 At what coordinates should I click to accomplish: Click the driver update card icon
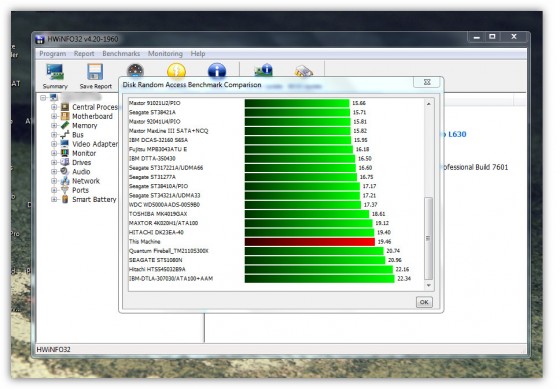pos(264,70)
